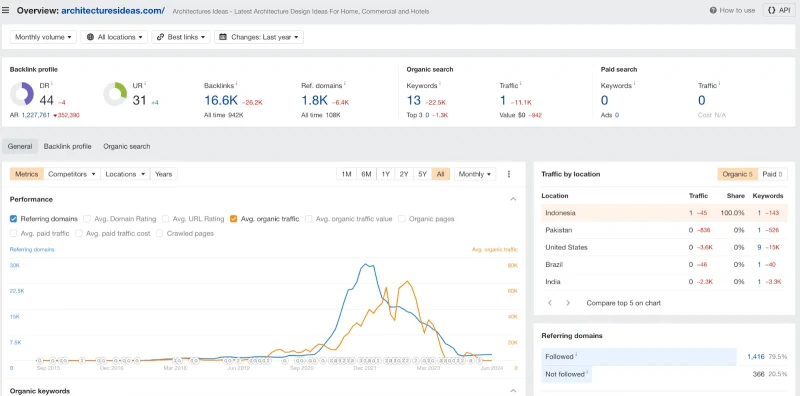Open the hamburger menu icon
The image size is (800, 396).
click(6, 10)
